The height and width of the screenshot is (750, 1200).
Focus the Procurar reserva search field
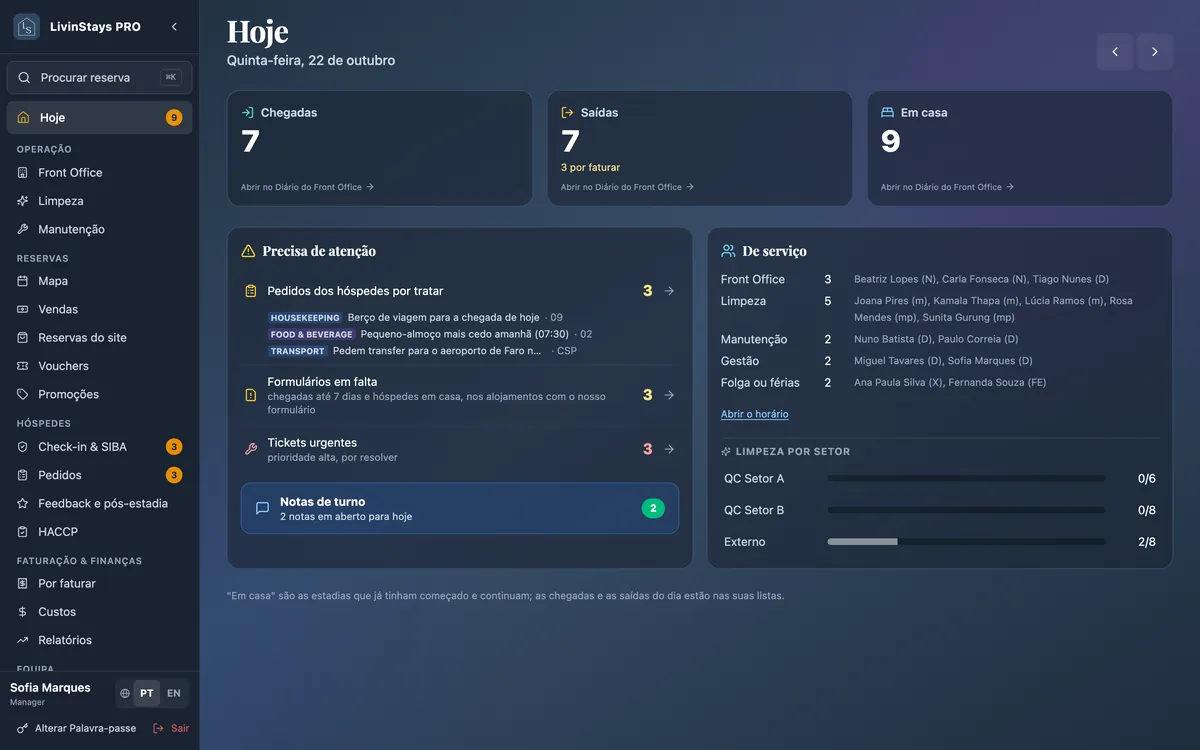[99, 77]
